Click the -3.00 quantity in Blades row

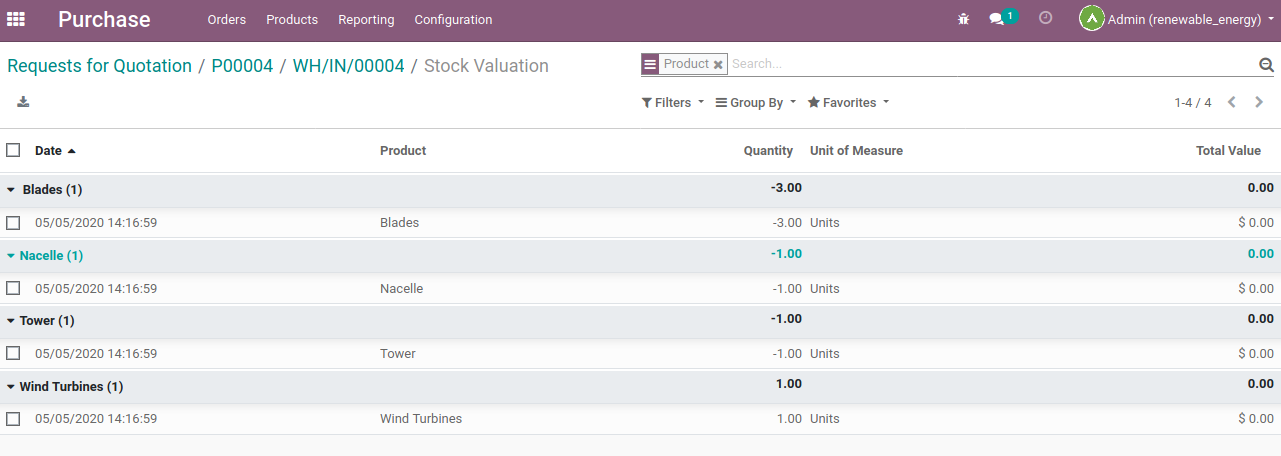(x=787, y=223)
